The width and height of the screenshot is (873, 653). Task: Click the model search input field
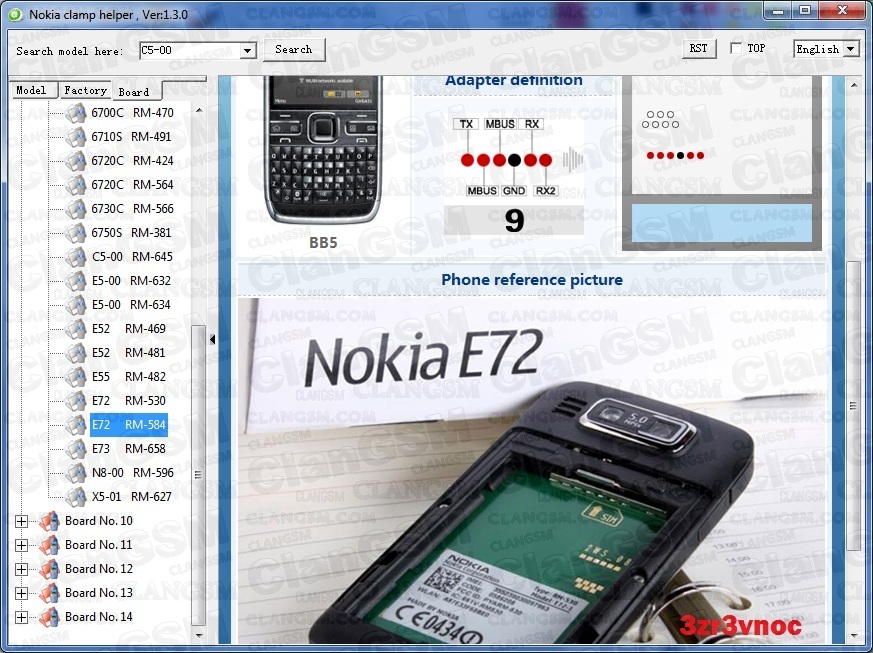coord(190,51)
